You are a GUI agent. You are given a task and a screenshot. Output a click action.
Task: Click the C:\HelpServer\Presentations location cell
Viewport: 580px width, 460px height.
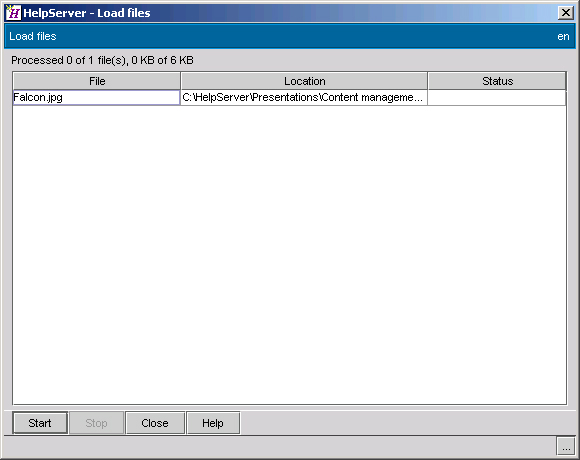[304, 98]
